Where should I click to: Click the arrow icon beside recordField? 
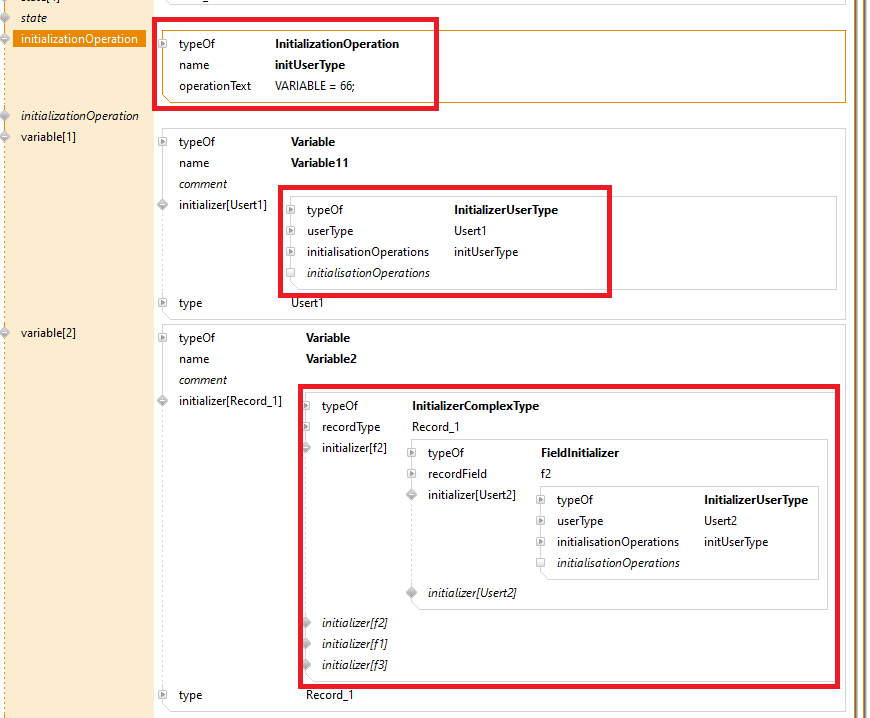[412, 474]
